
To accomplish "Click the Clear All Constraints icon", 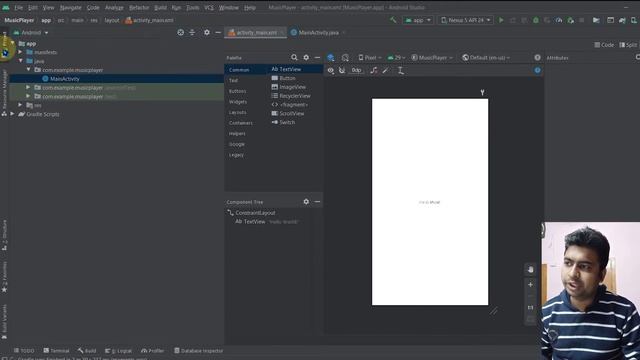I will [374, 70].
